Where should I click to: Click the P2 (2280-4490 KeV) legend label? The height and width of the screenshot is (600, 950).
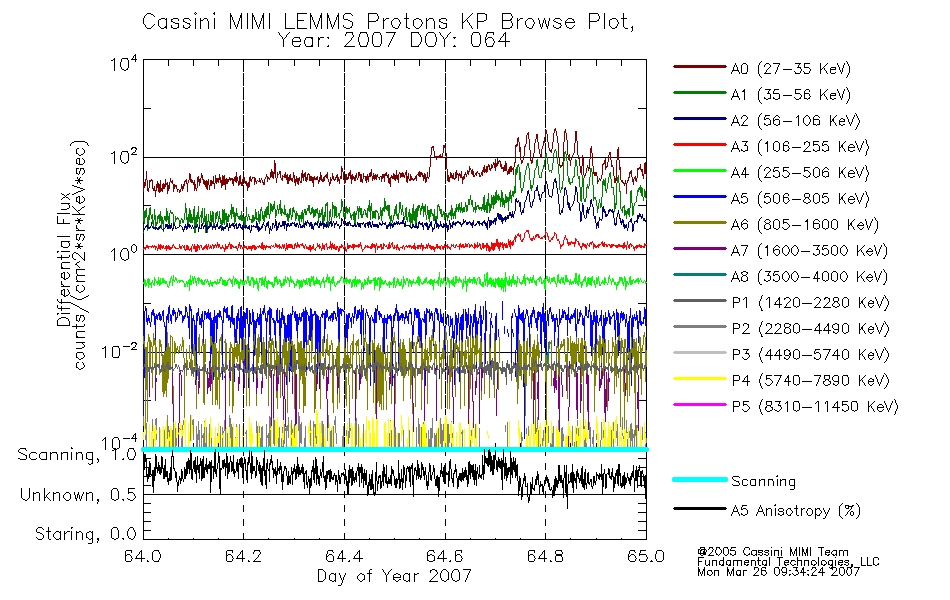pyautogui.click(x=811, y=328)
